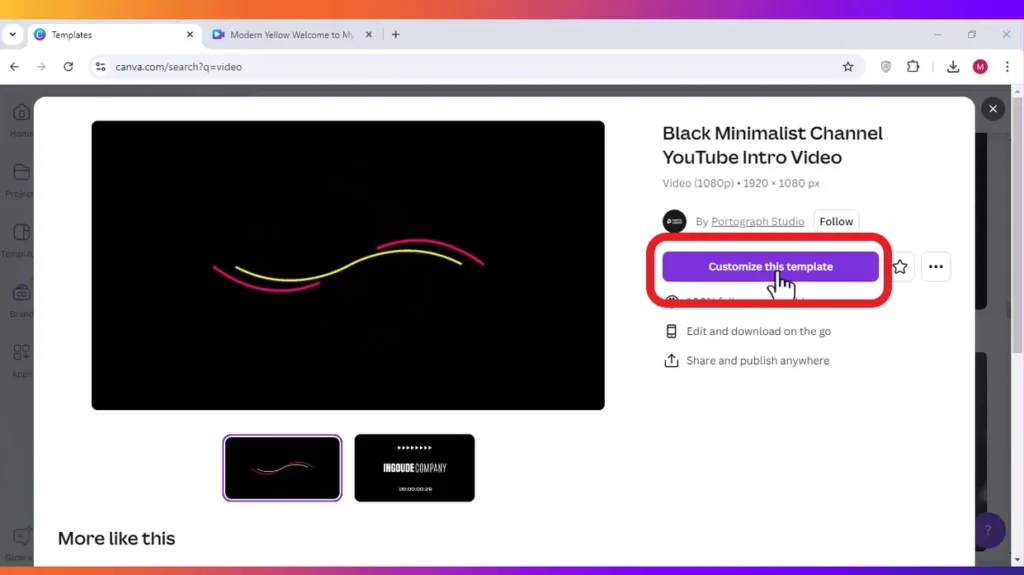Open the site information icon in address bar

tap(100, 67)
